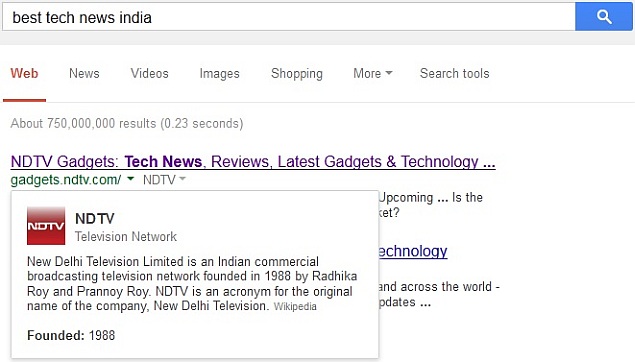The height and width of the screenshot is (362, 635).
Task: Switch to the Videos tab
Action: 149,73
